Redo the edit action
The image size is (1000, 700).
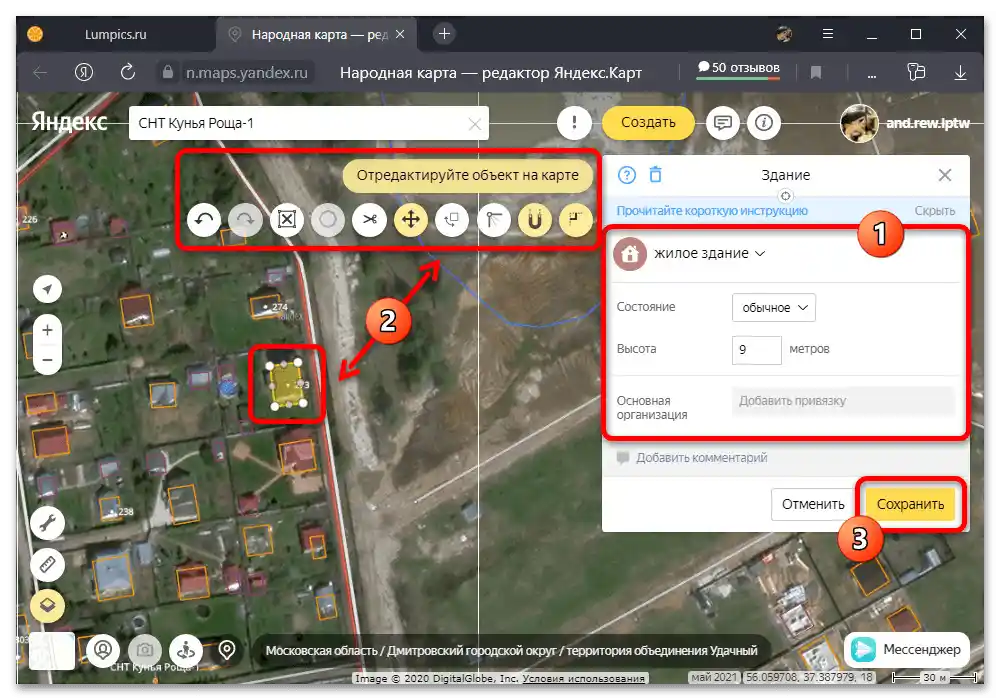(245, 220)
